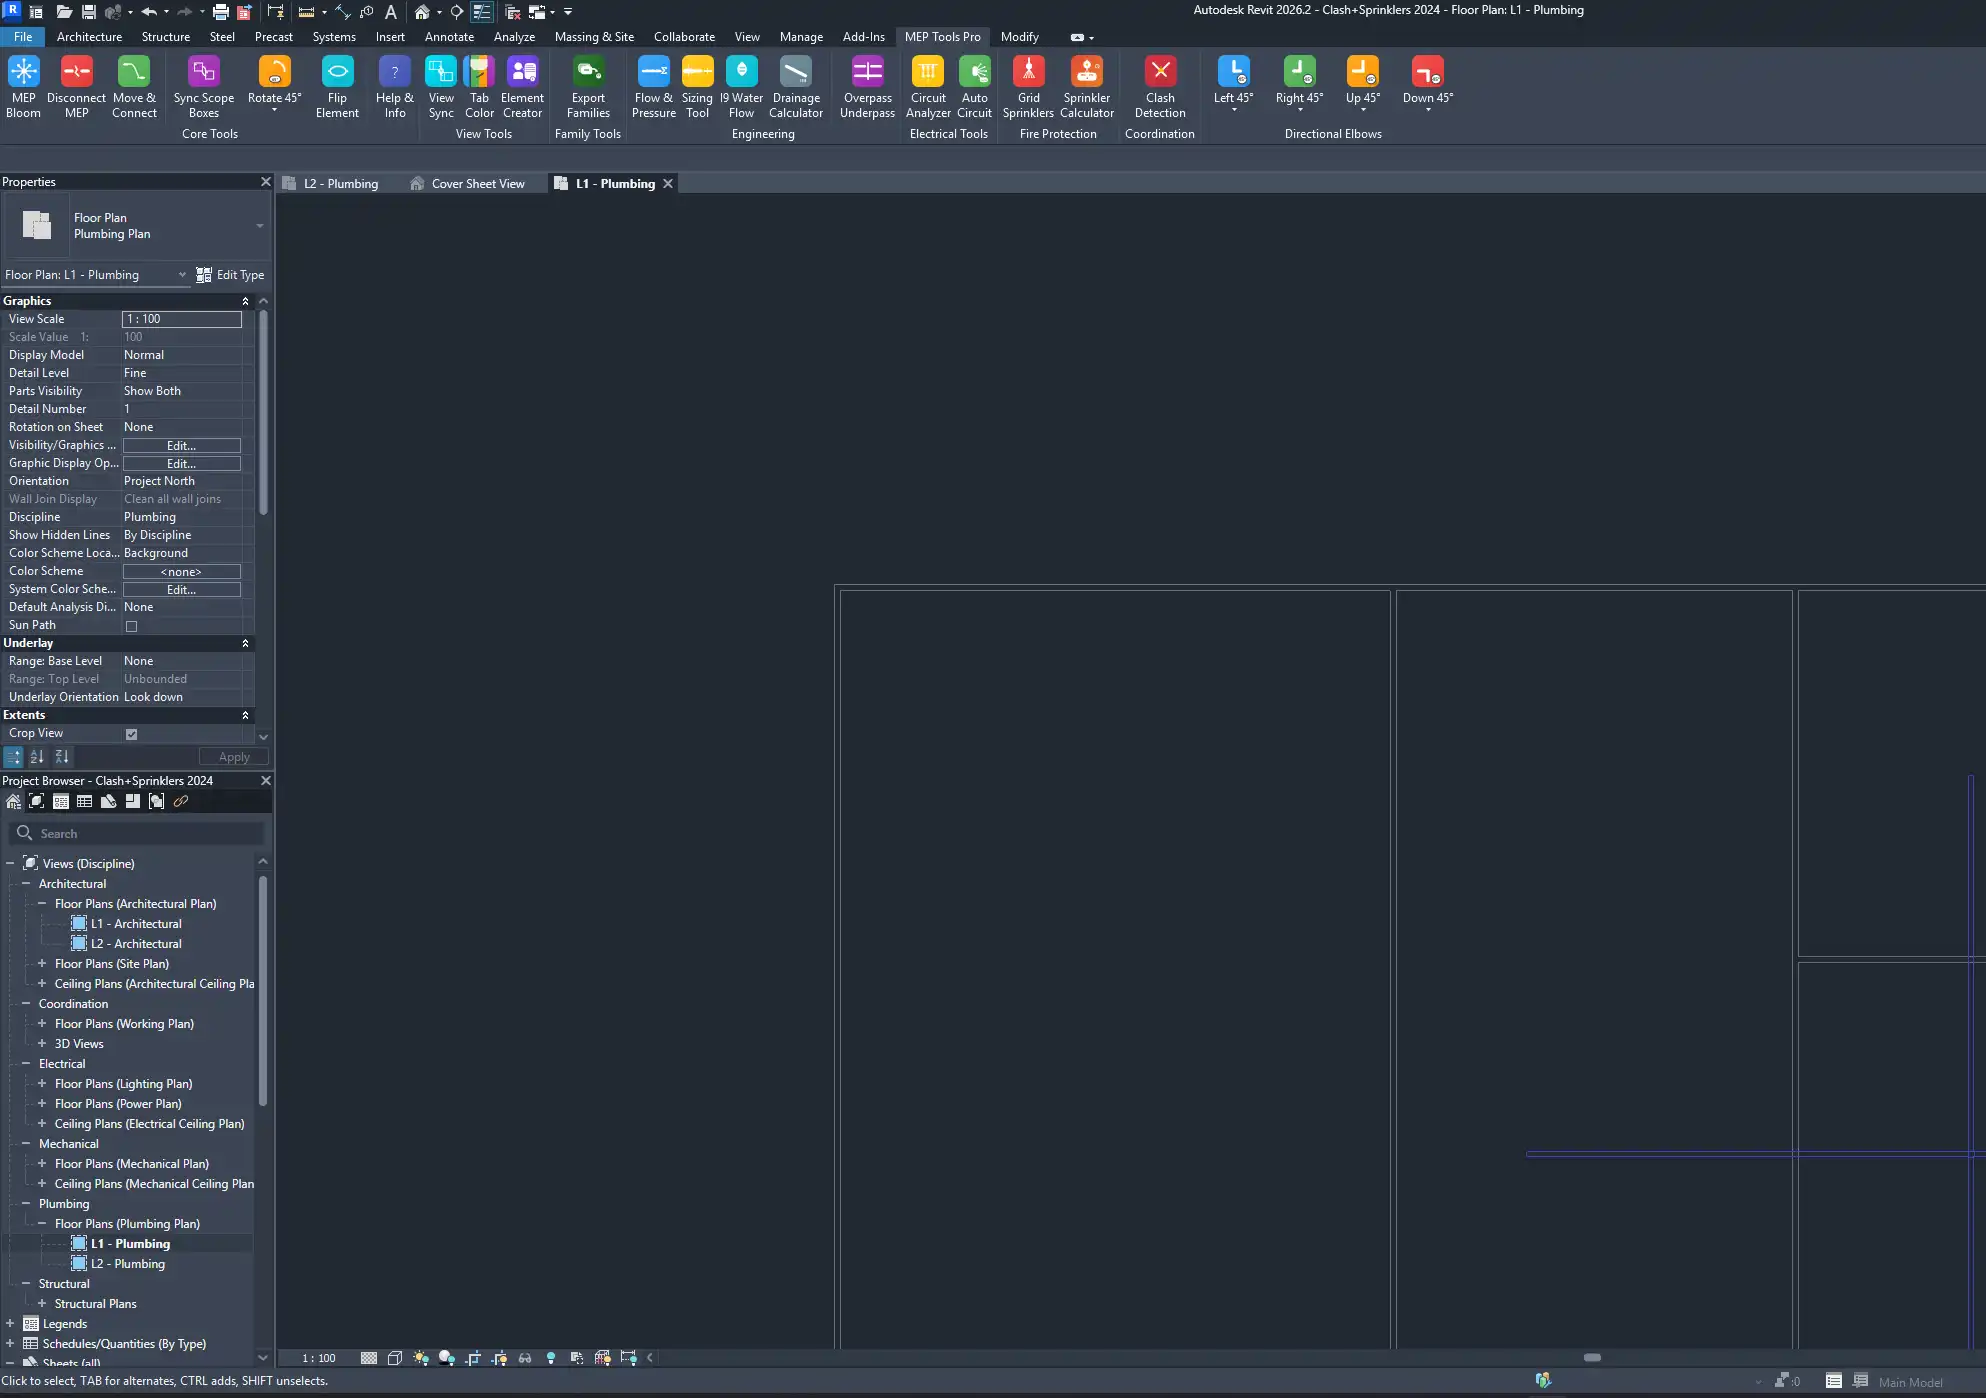The height and width of the screenshot is (1398, 1986).
Task: Click the Tab Color tool
Action: click(479, 73)
